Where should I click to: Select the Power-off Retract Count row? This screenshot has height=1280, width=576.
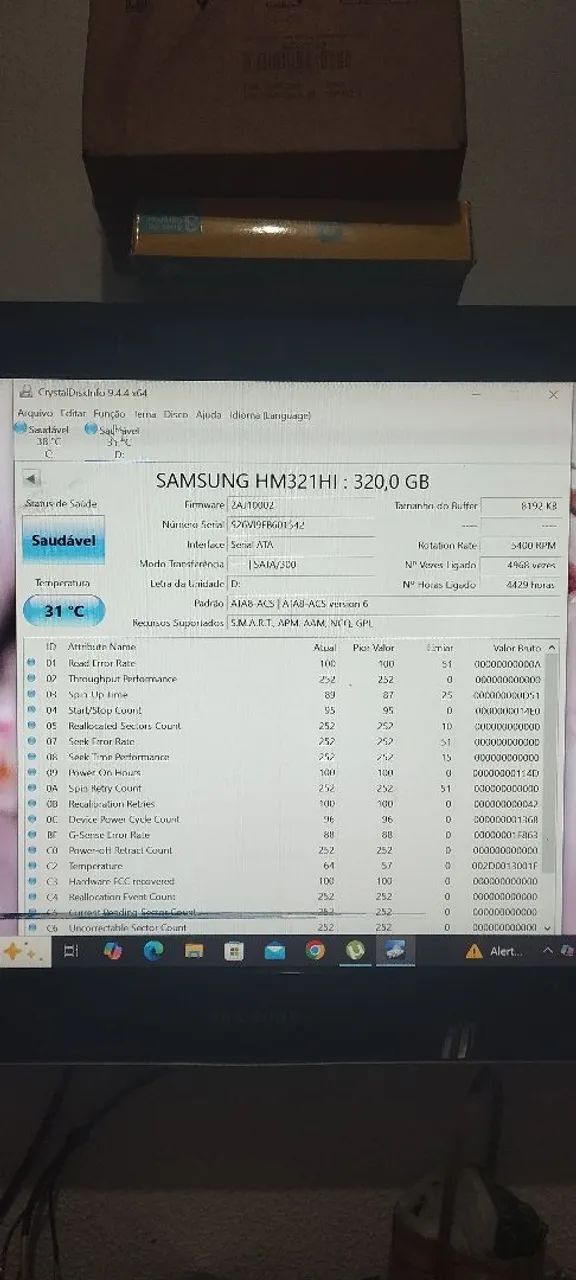click(x=285, y=850)
